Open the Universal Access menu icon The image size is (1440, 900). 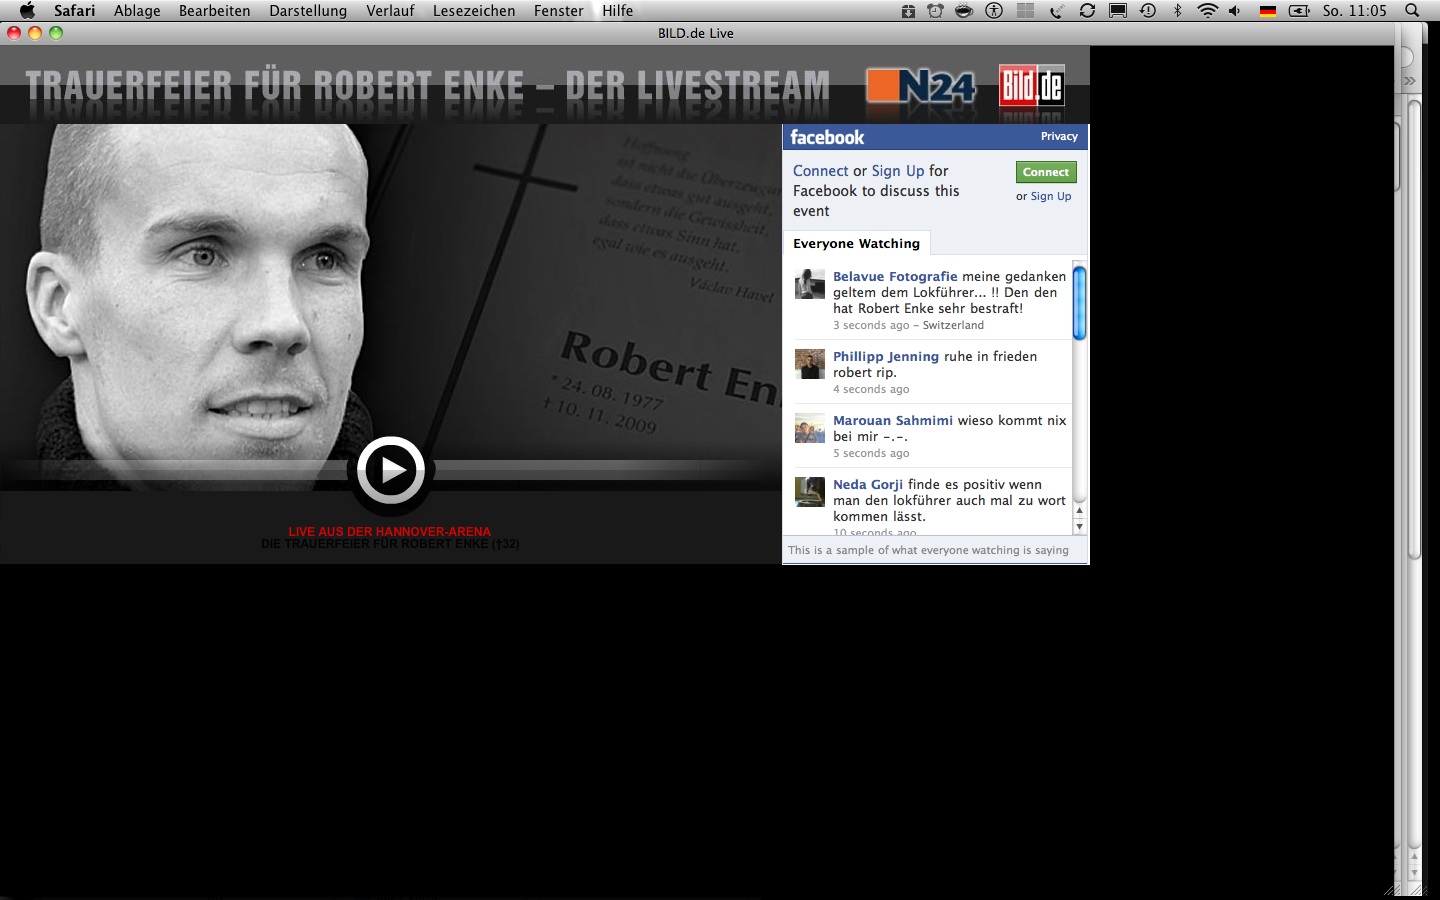pos(994,11)
